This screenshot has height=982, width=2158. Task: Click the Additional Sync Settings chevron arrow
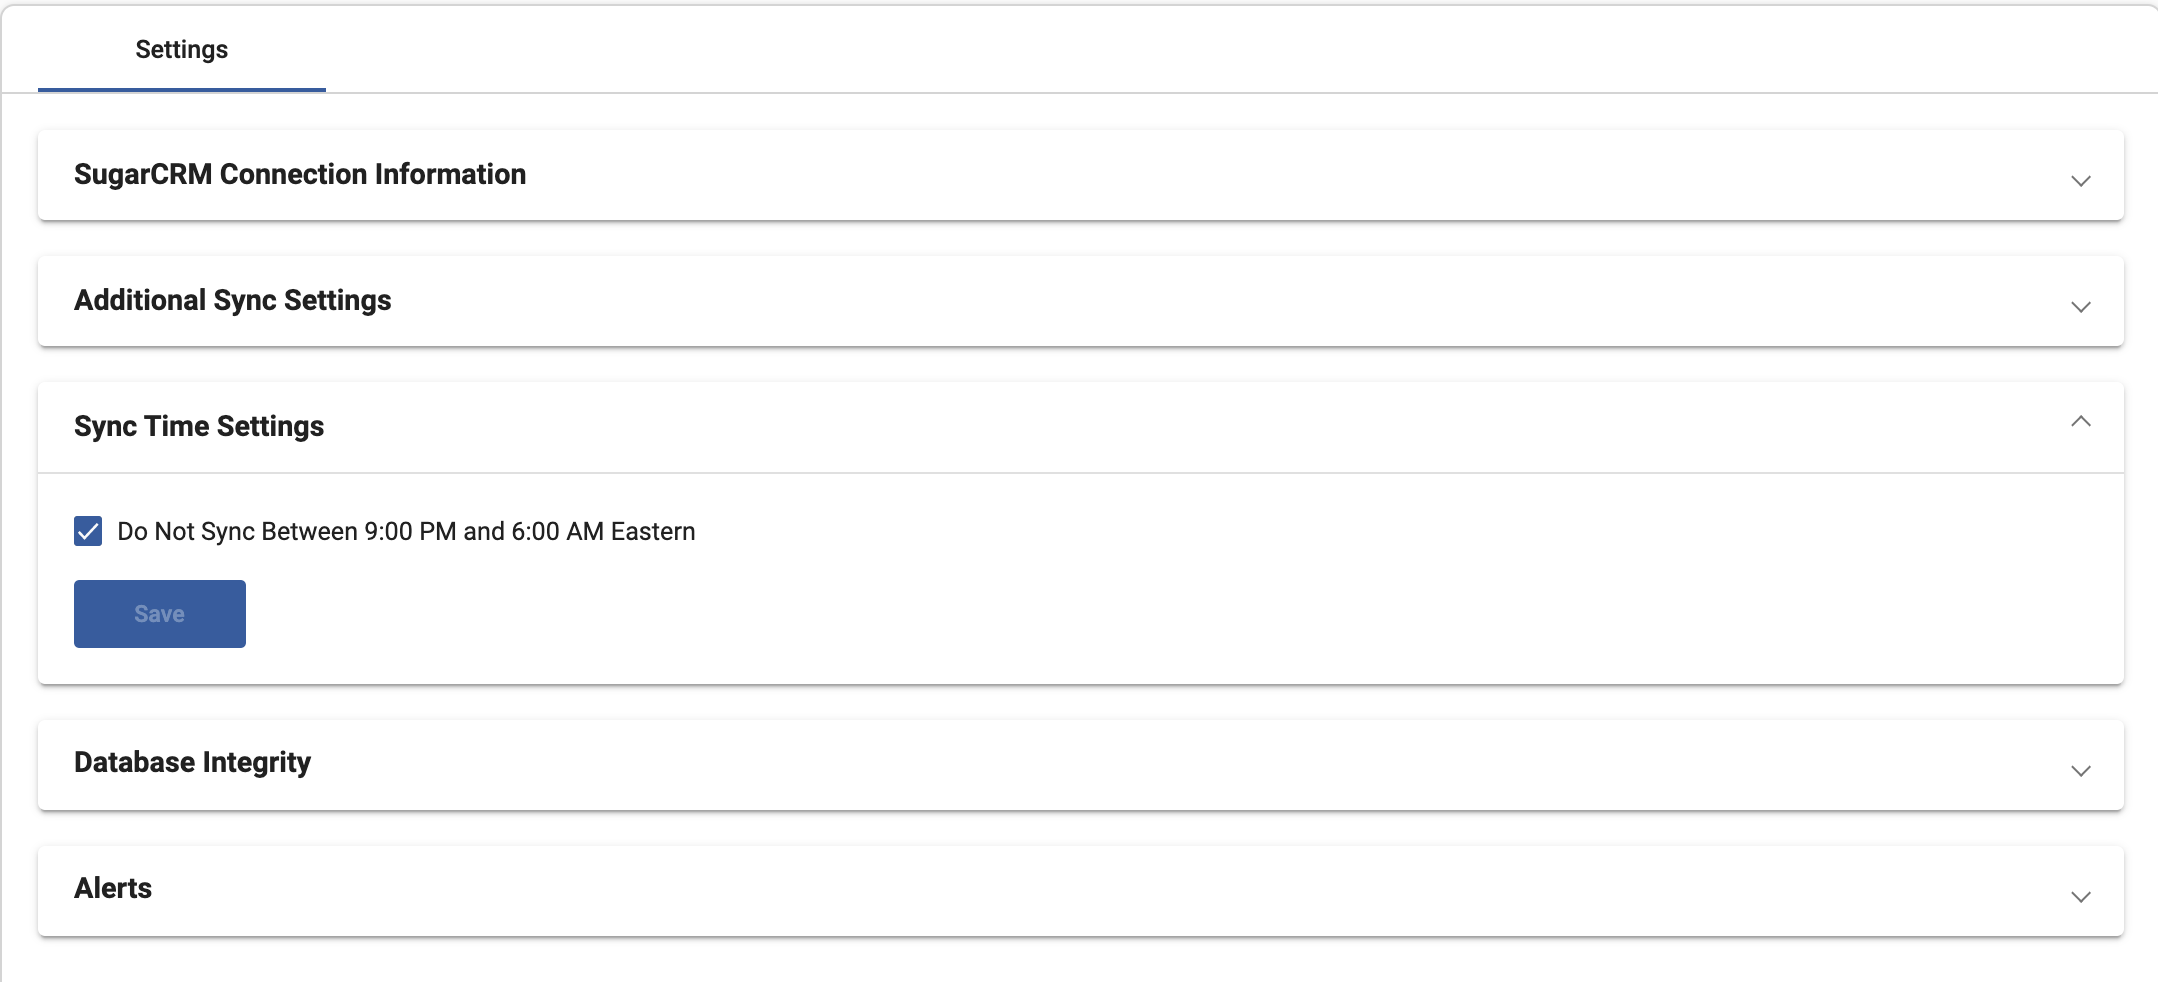point(2080,306)
